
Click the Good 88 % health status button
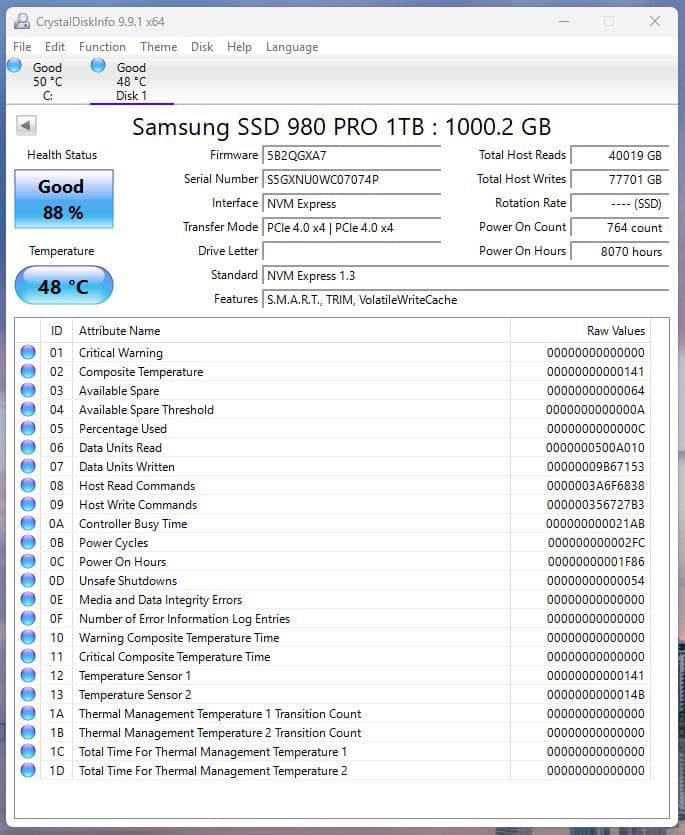pos(64,199)
